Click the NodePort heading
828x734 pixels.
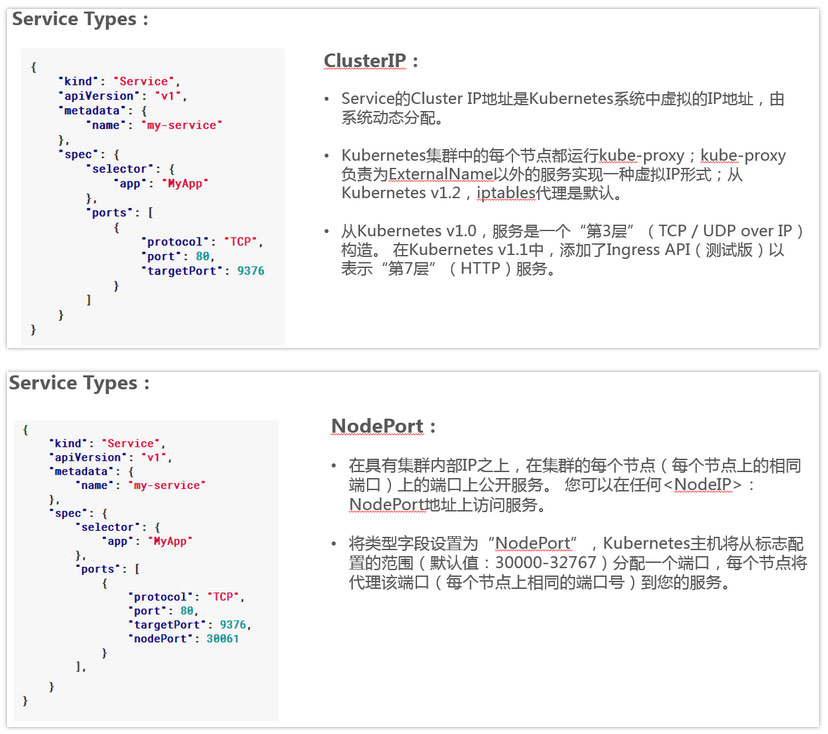point(378,426)
